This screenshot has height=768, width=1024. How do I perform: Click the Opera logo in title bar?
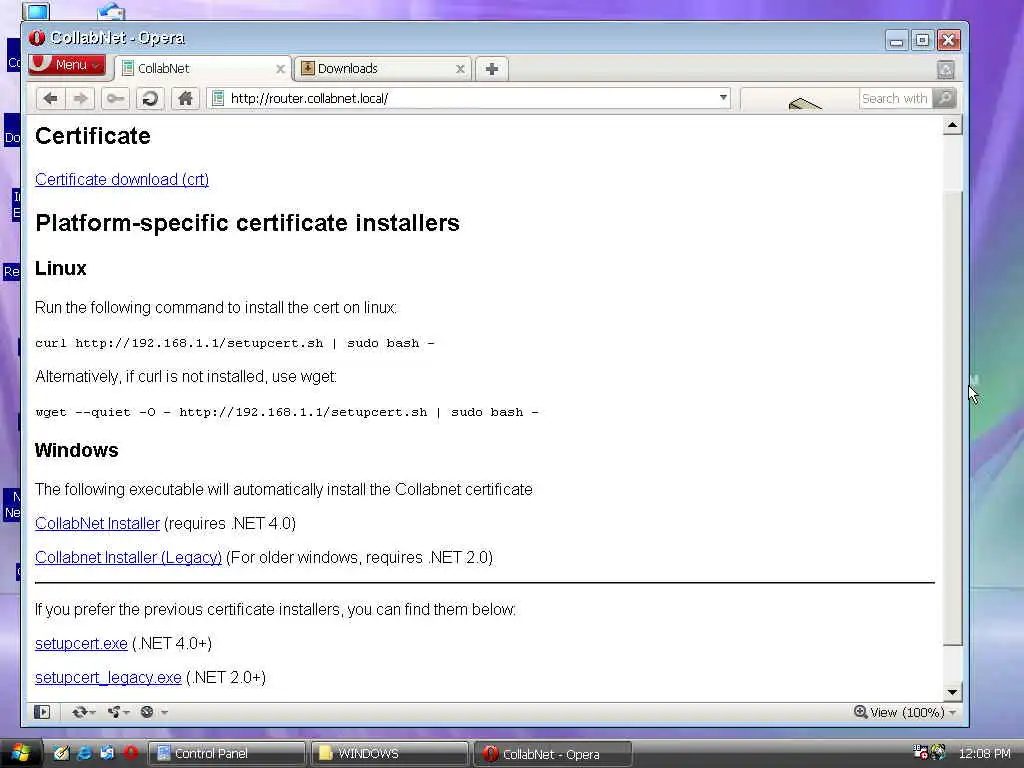pos(37,39)
